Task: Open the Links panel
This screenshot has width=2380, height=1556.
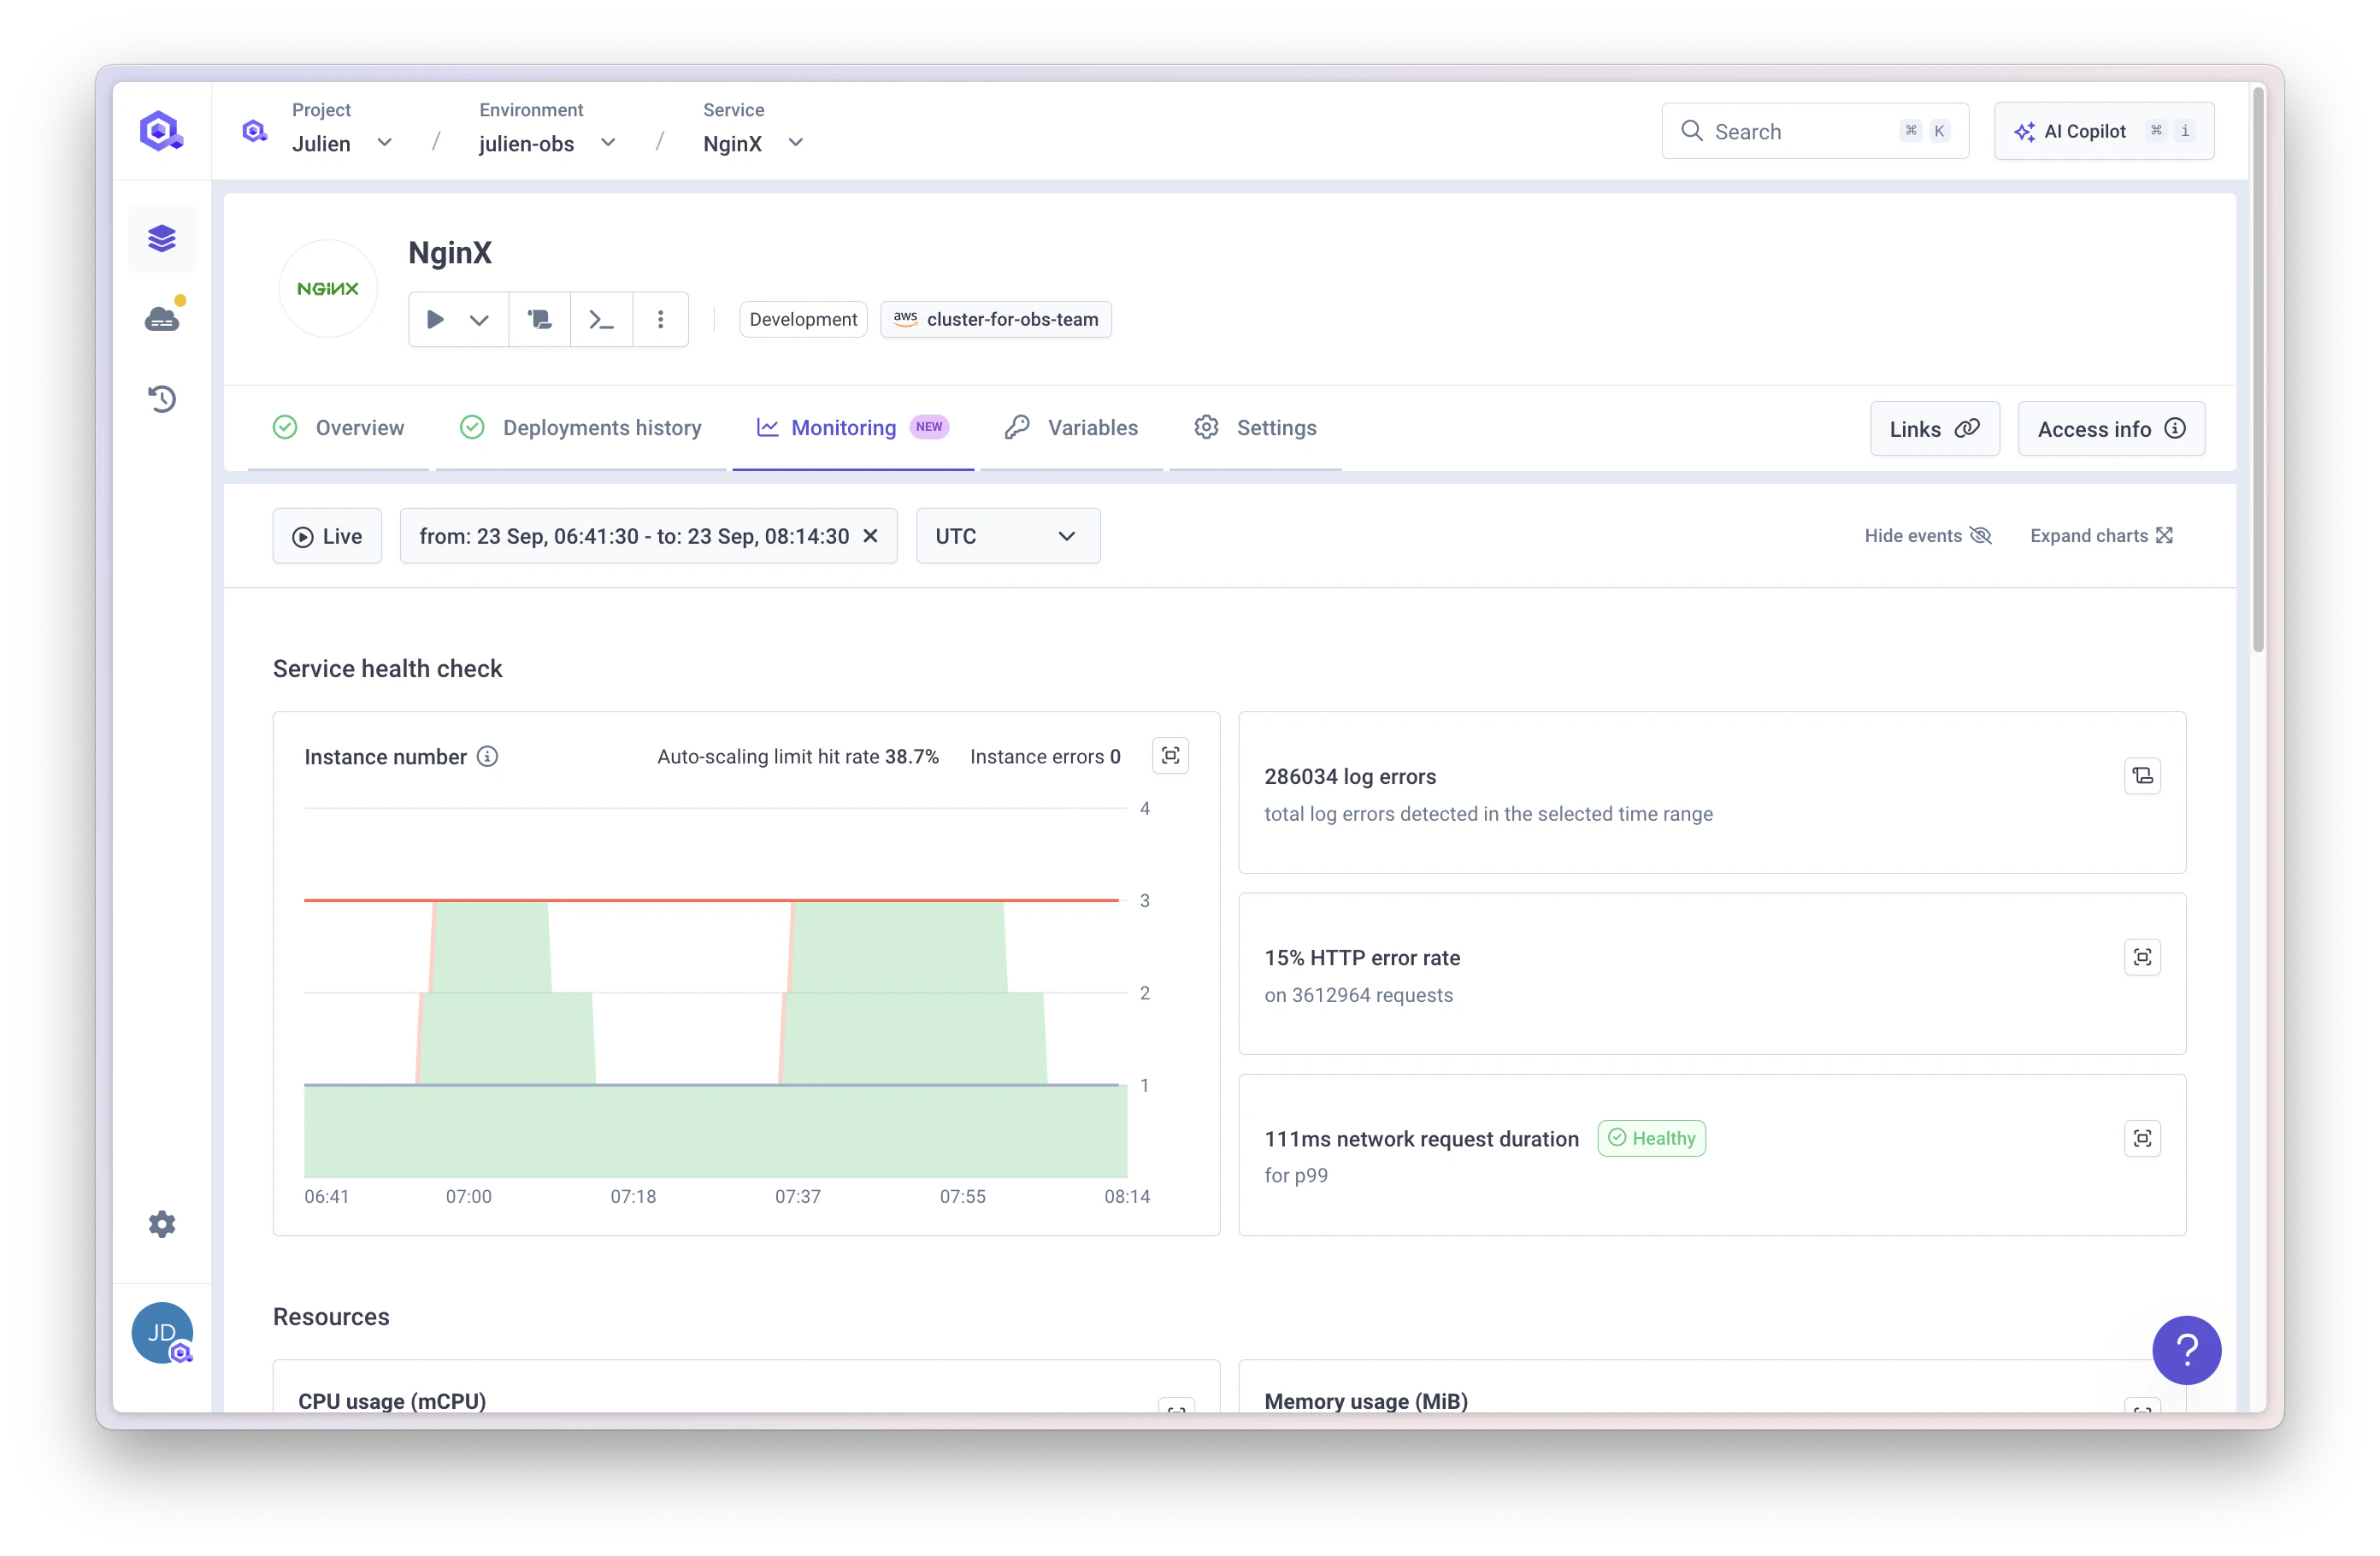Action: (1933, 428)
